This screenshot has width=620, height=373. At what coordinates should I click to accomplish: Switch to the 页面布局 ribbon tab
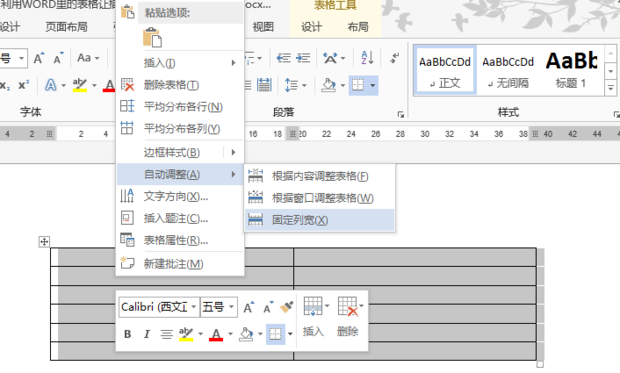pos(66,27)
